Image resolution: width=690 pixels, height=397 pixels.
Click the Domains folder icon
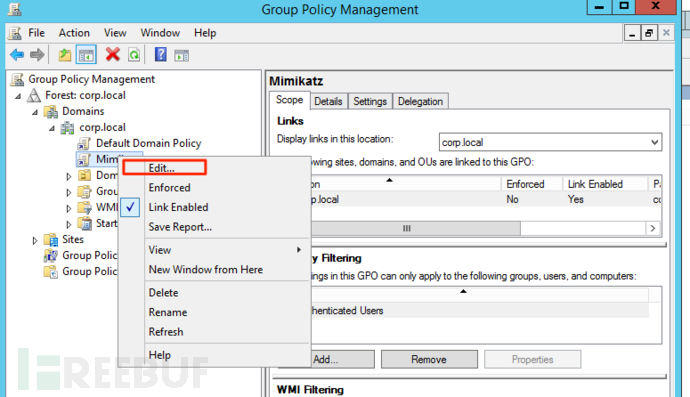coord(51,111)
